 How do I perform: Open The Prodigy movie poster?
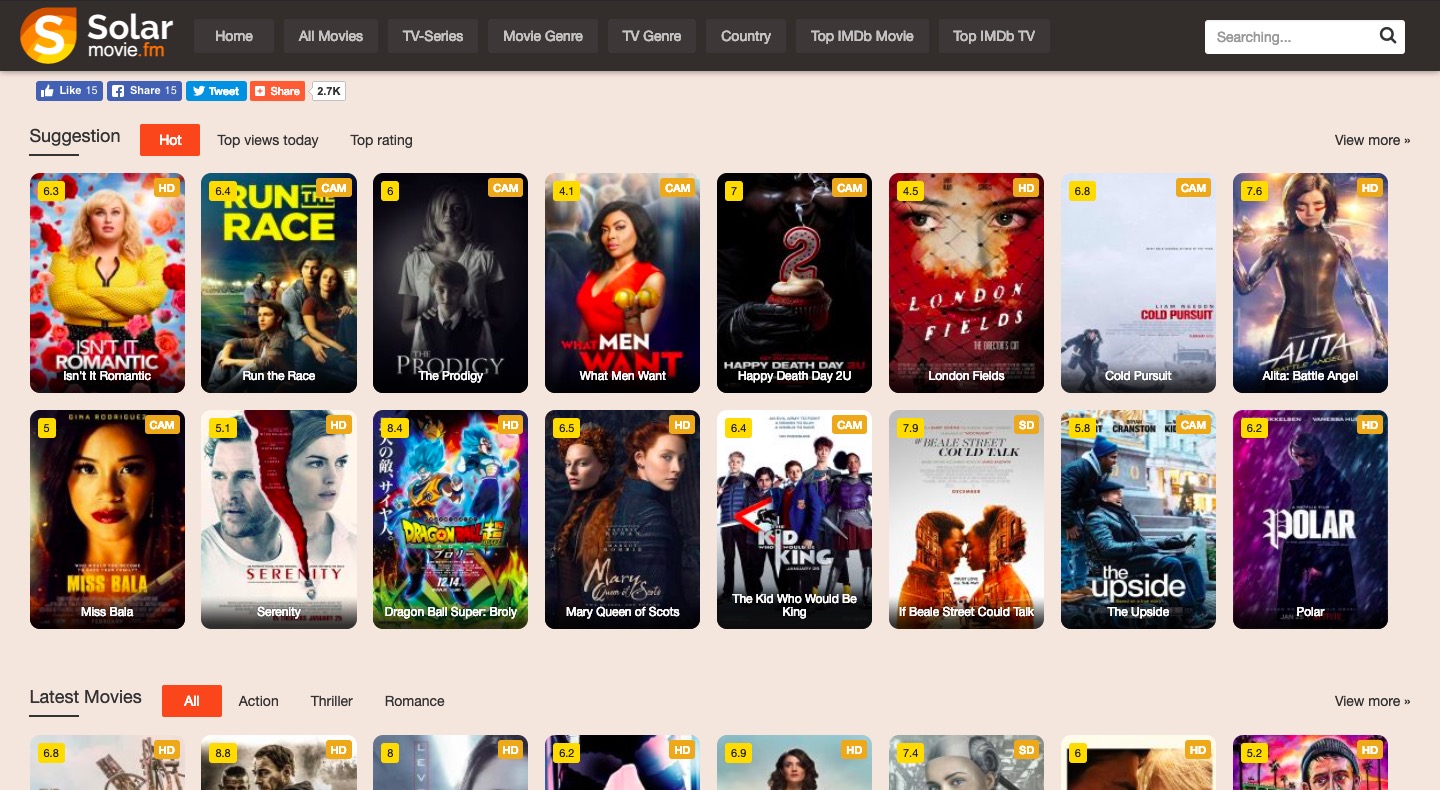pyautogui.click(x=450, y=283)
